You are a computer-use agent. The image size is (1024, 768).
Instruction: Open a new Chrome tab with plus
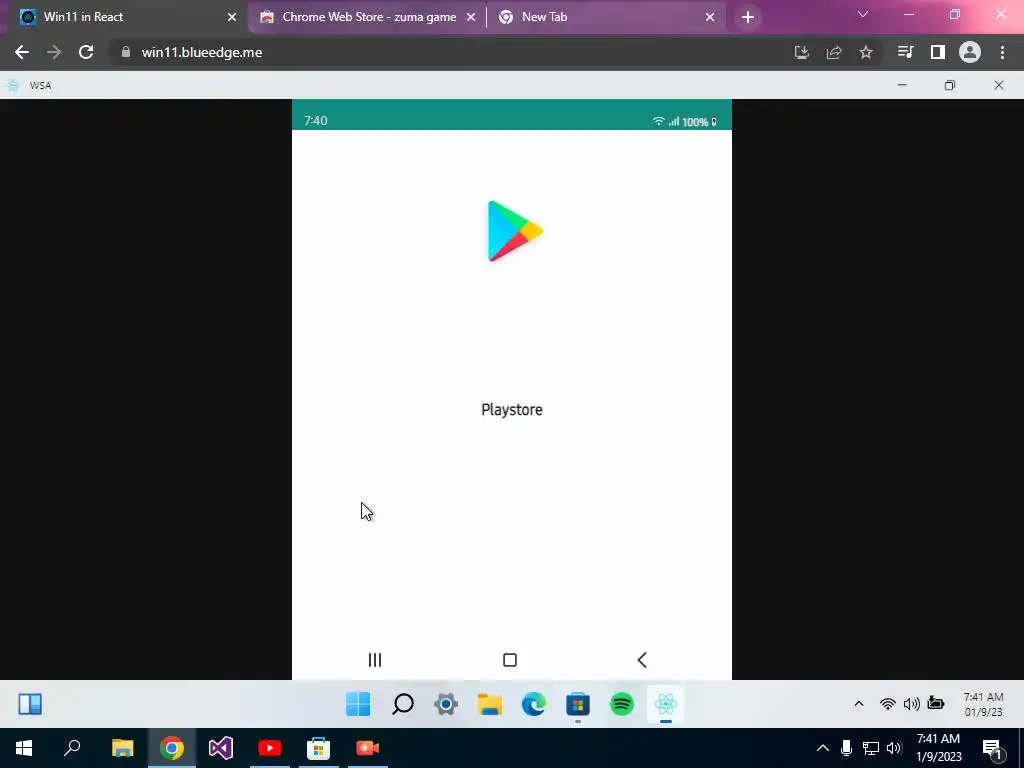point(748,17)
